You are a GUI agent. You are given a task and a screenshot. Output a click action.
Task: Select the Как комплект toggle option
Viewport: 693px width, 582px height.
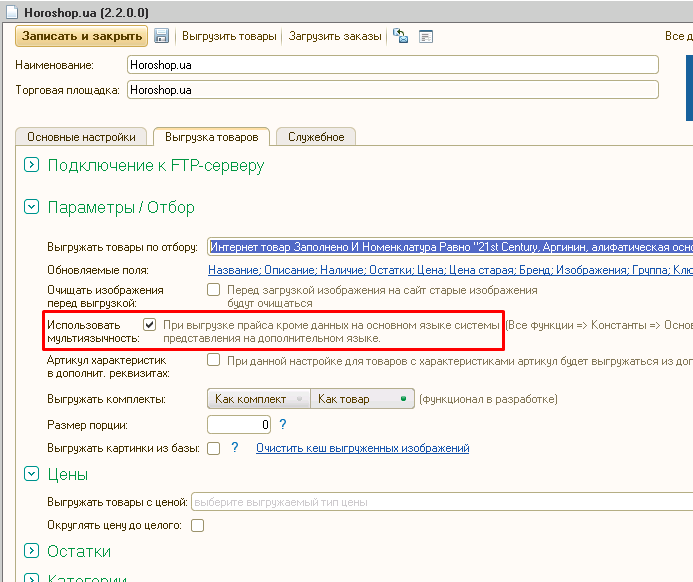pyautogui.click(x=258, y=399)
